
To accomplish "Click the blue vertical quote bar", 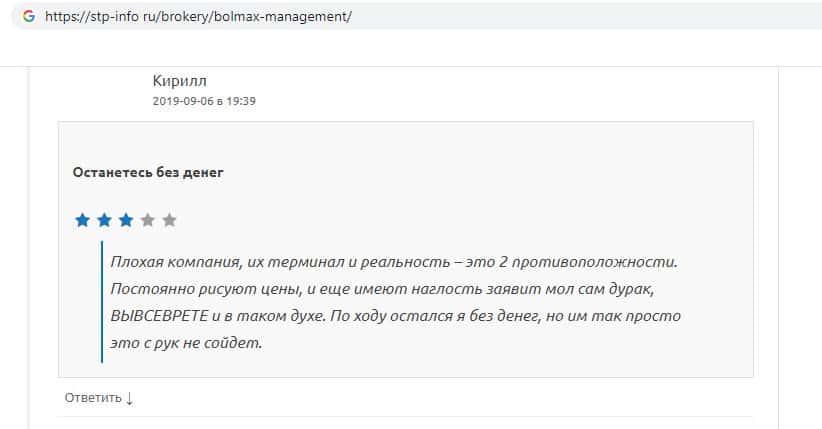I will pyautogui.click(x=102, y=301).
